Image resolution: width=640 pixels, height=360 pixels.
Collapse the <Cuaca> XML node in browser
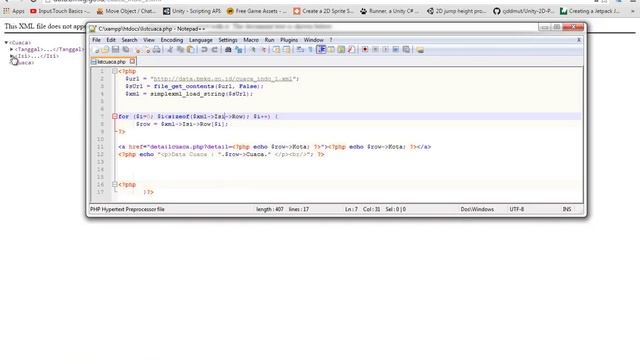pos(7,42)
